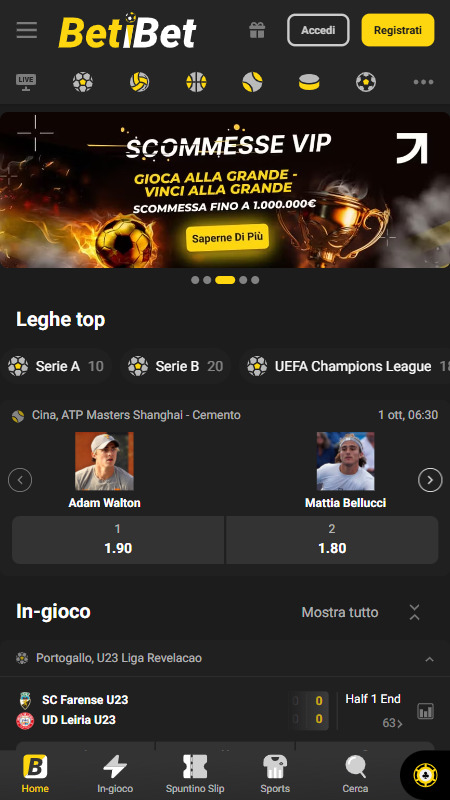
Task: Pick odds 1.90 for Adam Walton
Action: (118, 540)
